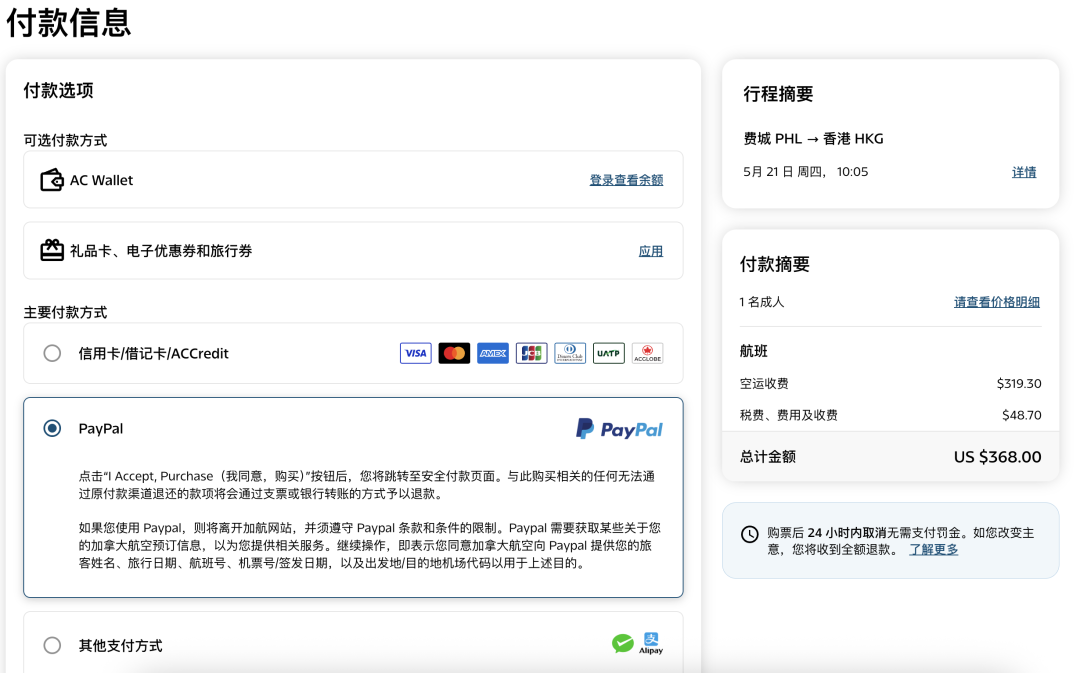Screen dimensions: 1080x673
Task: Click the Alipay icon
Action: pyautogui.click(x=651, y=643)
